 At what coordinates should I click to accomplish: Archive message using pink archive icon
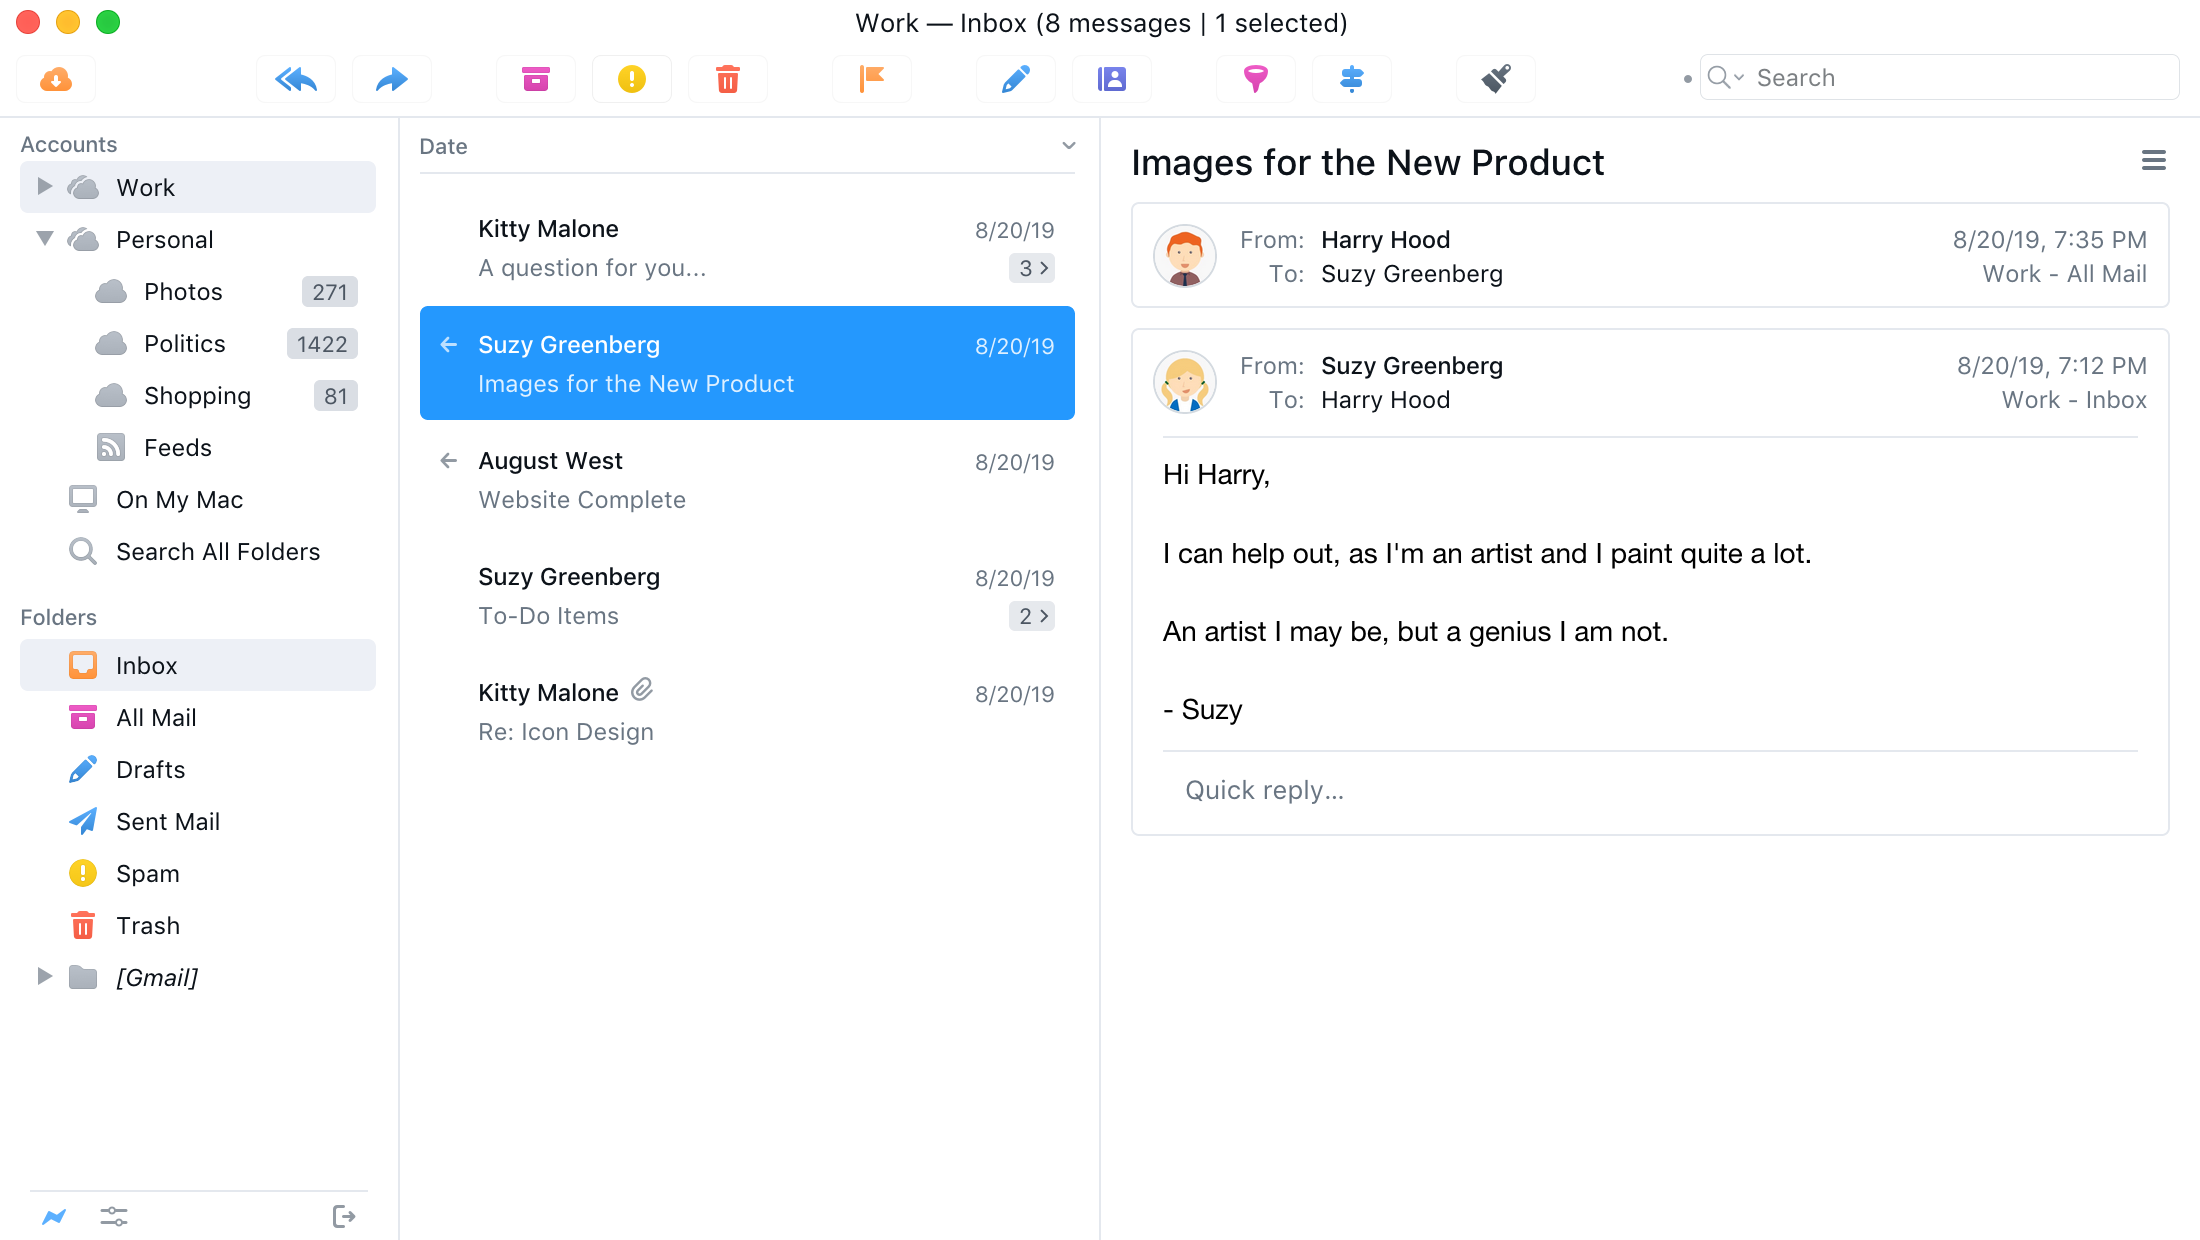536,79
